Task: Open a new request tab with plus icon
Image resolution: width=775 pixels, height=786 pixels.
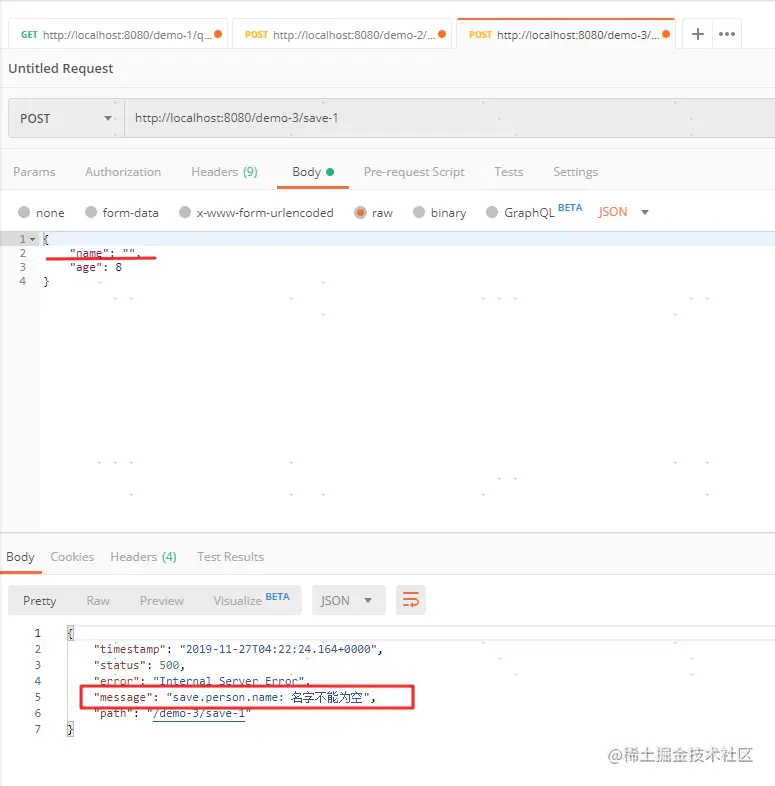Action: (697, 34)
